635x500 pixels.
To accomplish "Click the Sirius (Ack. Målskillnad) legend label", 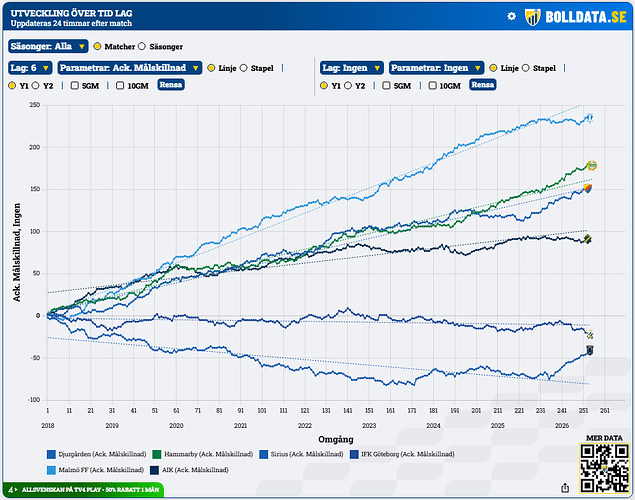I will click(x=307, y=454).
